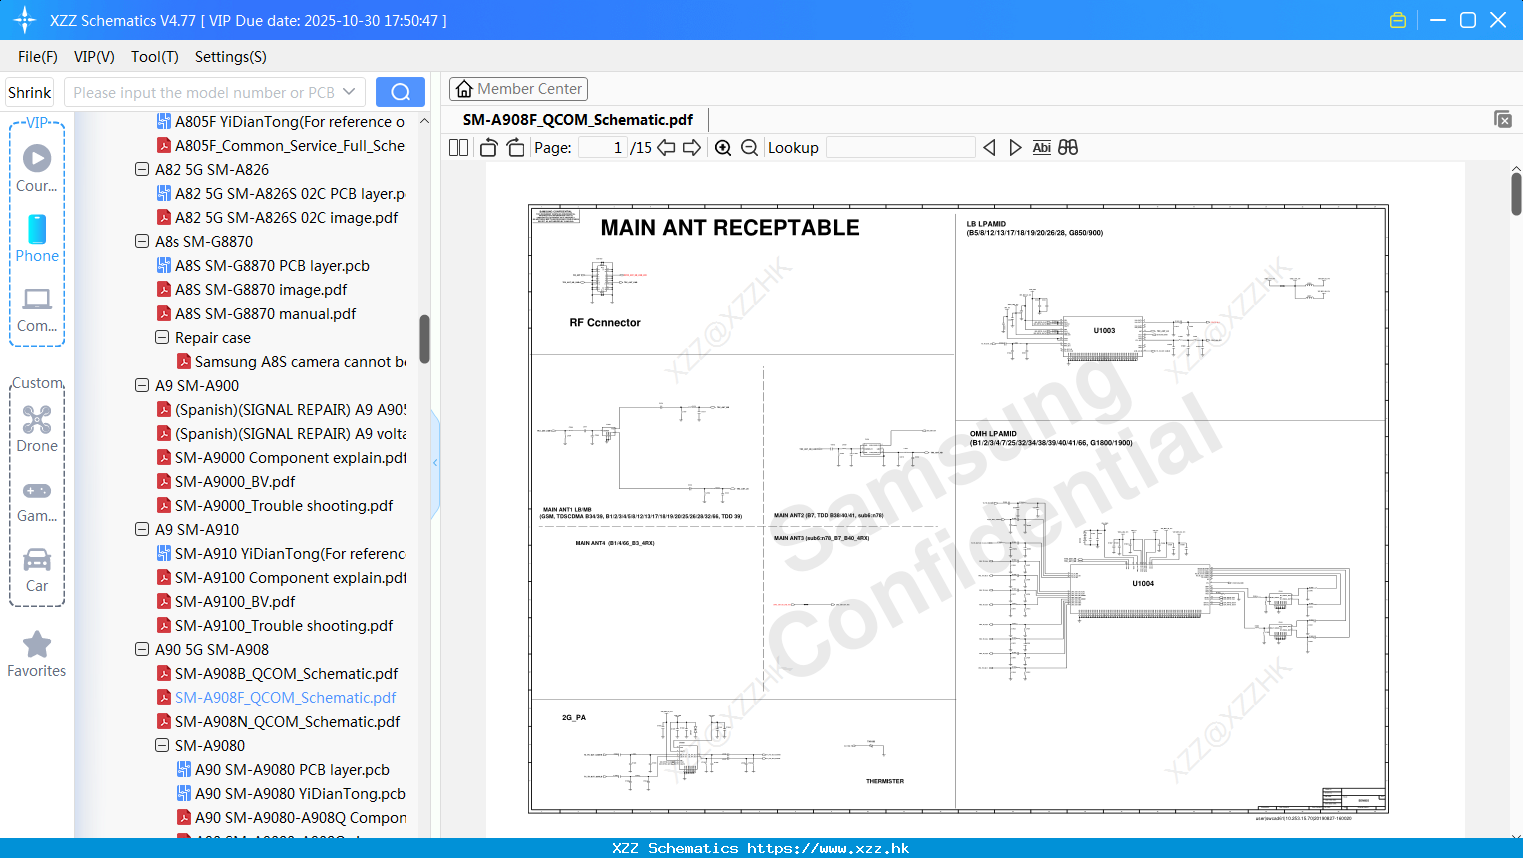
Task: Open the Tool menu
Action: (155, 57)
